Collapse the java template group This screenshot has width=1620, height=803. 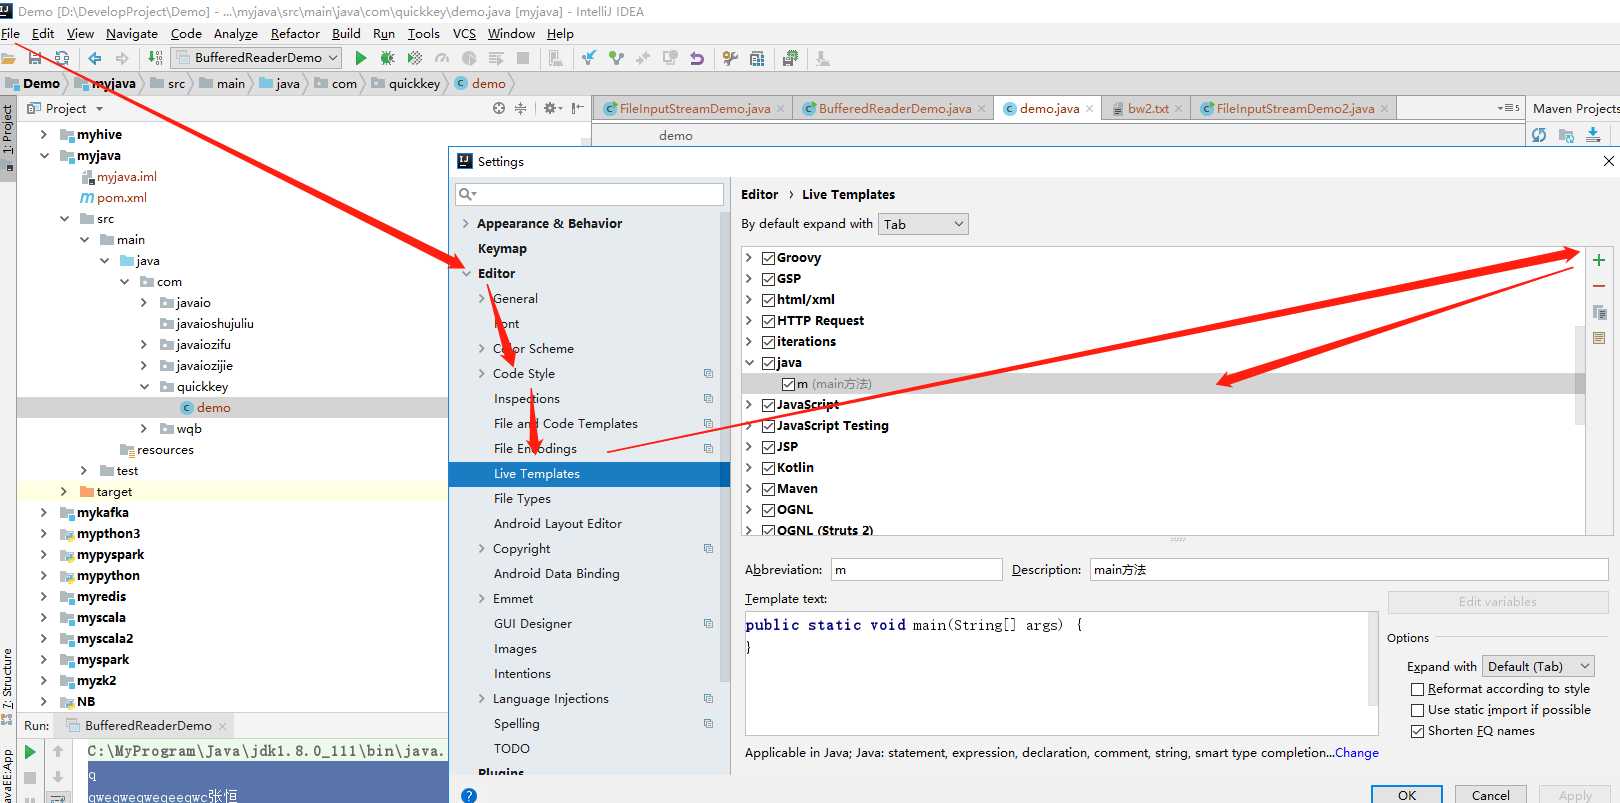[749, 363]
